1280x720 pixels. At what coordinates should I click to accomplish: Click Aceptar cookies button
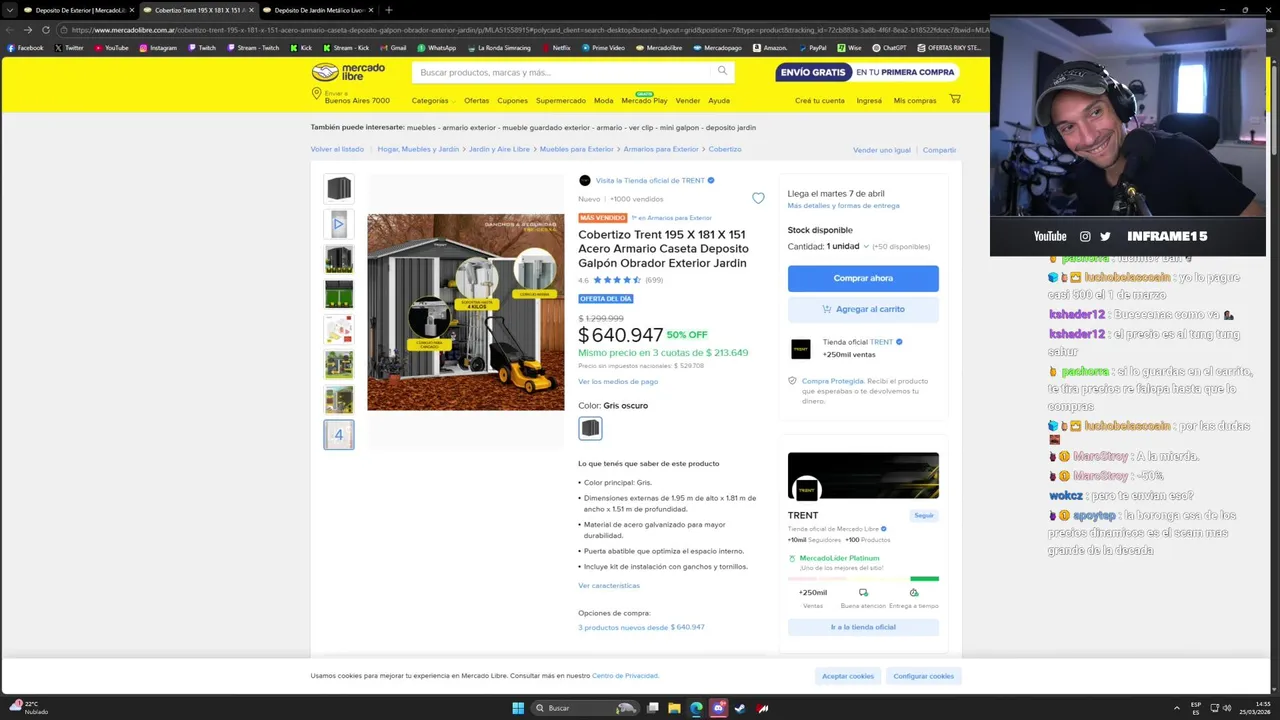tap(847, 676)
